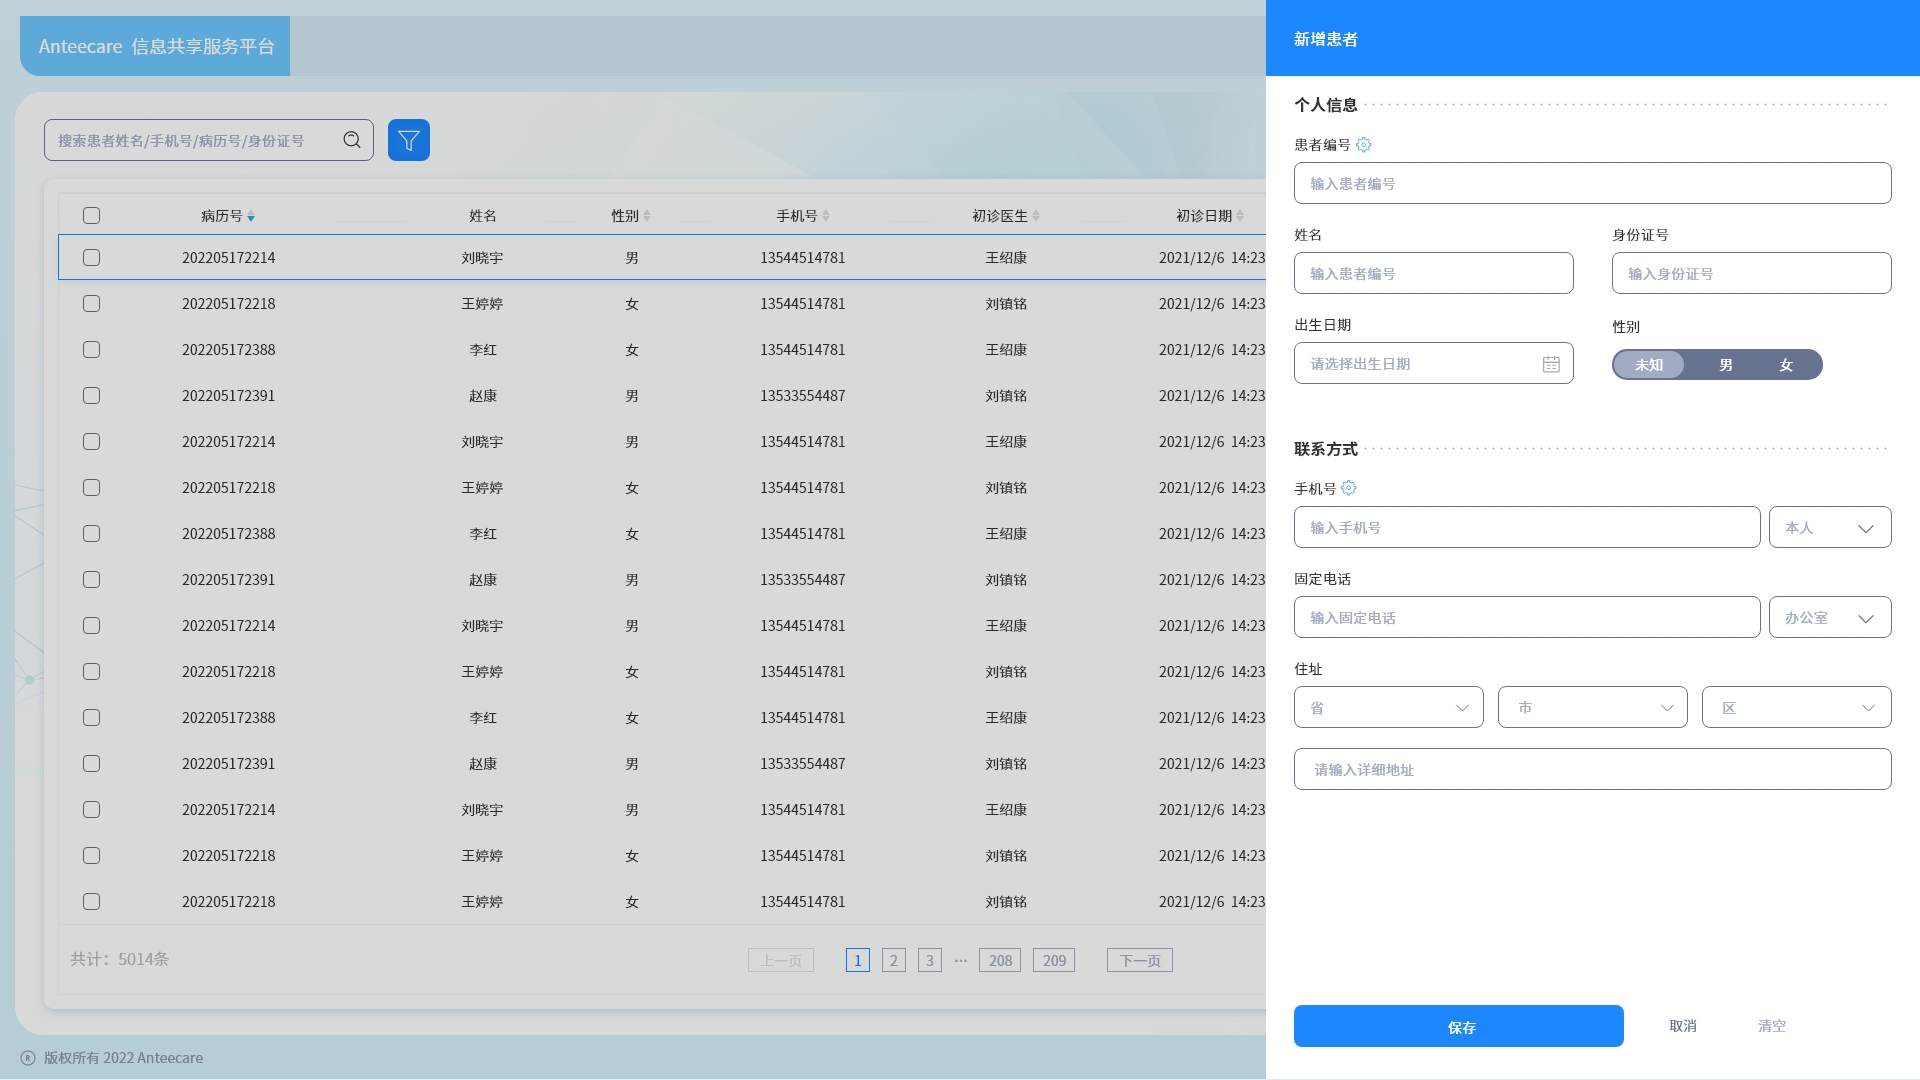Open the 省 province dropdown
1920x1080 pixels.
pos(1388,708)
